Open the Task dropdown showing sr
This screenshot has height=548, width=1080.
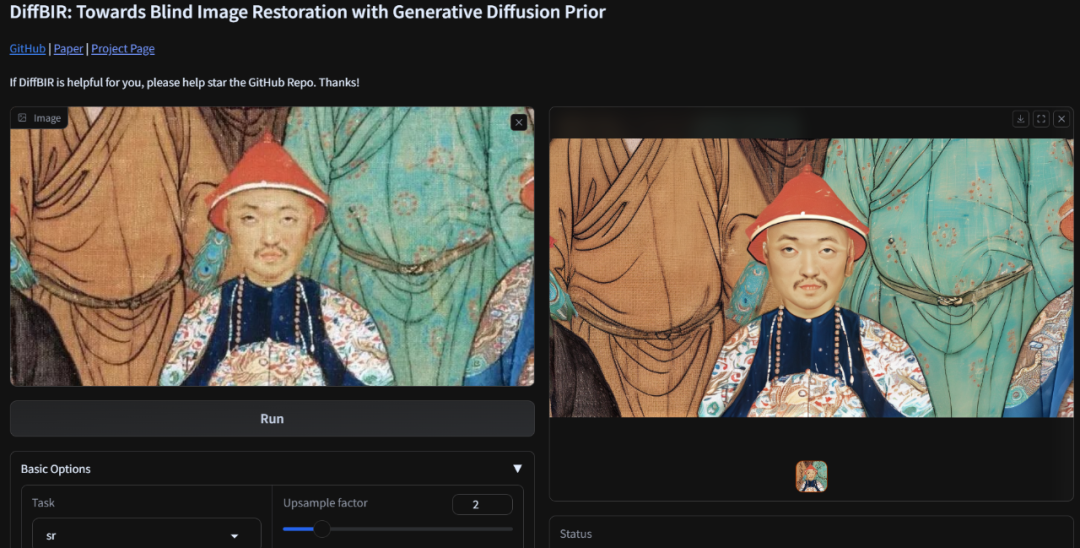147,535
